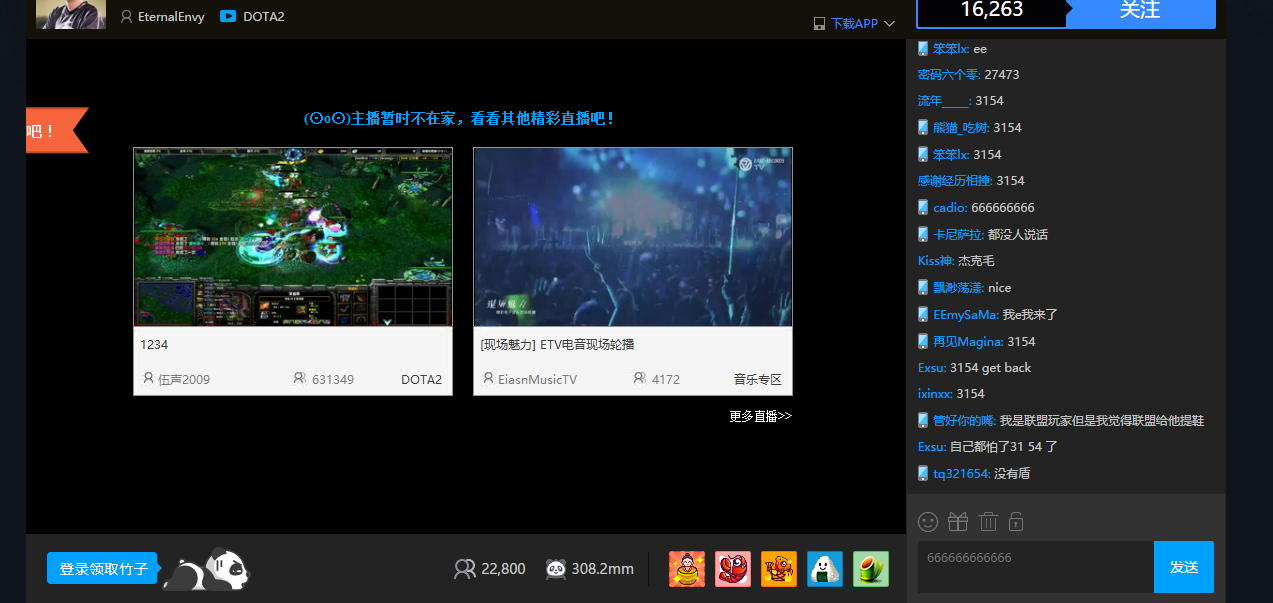Clear chat using the trash can icon
Viewport: 1273px width, 603px height.
coord(988,522)
